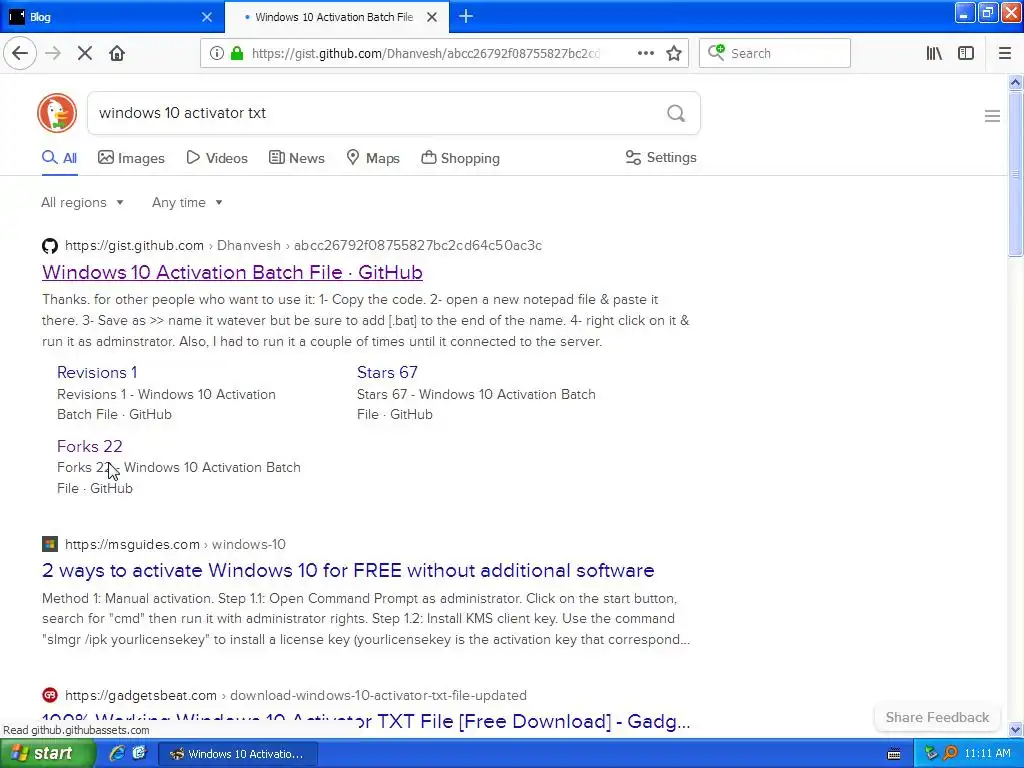Toggle the sidebar view icon
This screenshot has height=768, width=1024.
[x=966, y=54]
